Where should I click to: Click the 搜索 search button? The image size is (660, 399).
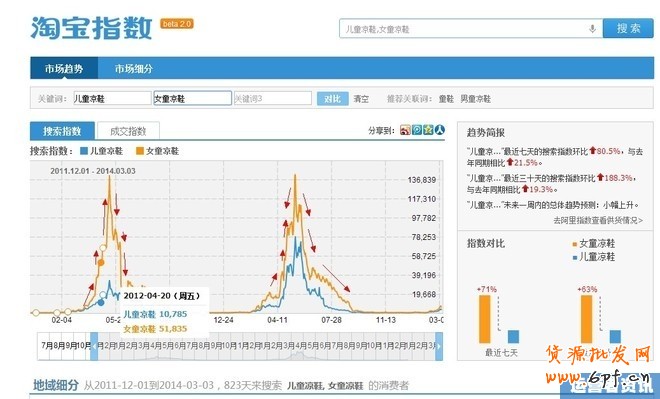(628, 29)
